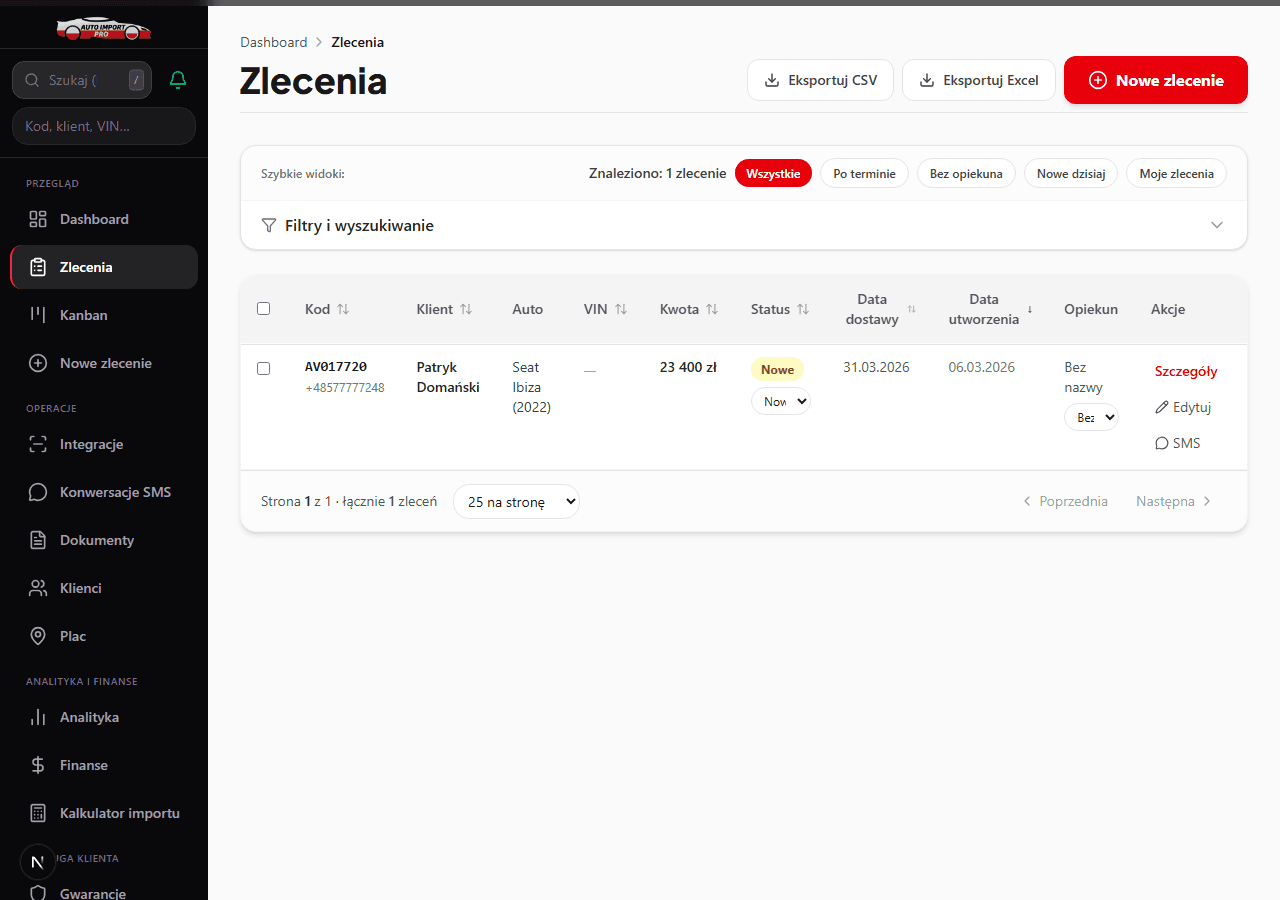Click client name Patryk Domański
1280x900 pixels.
448,377
